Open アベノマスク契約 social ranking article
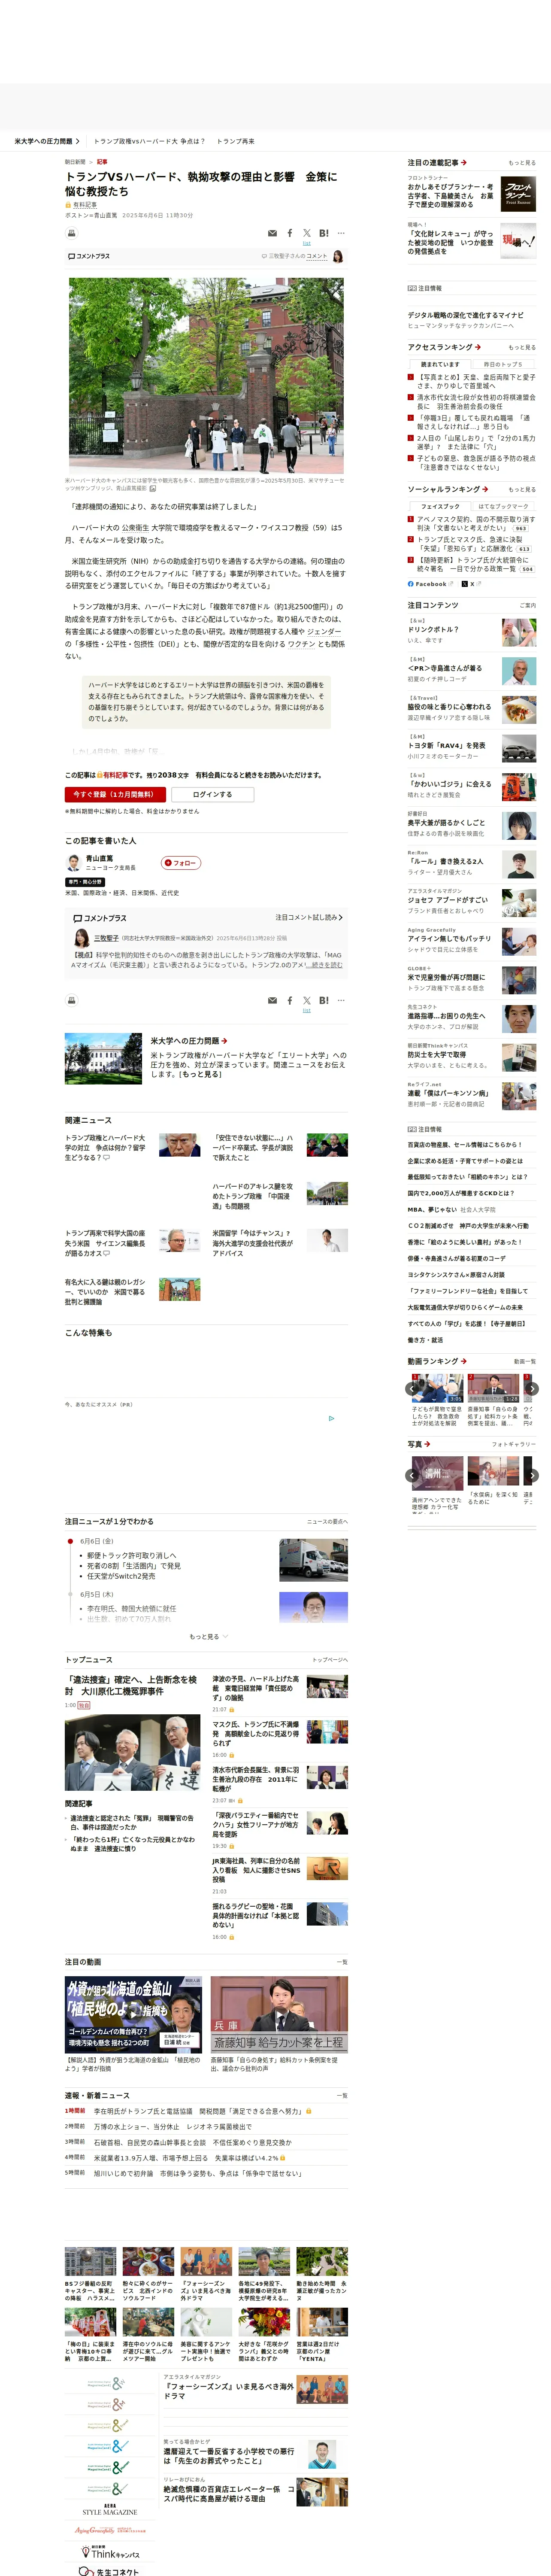551x2576 pixels. click(476, 524)
